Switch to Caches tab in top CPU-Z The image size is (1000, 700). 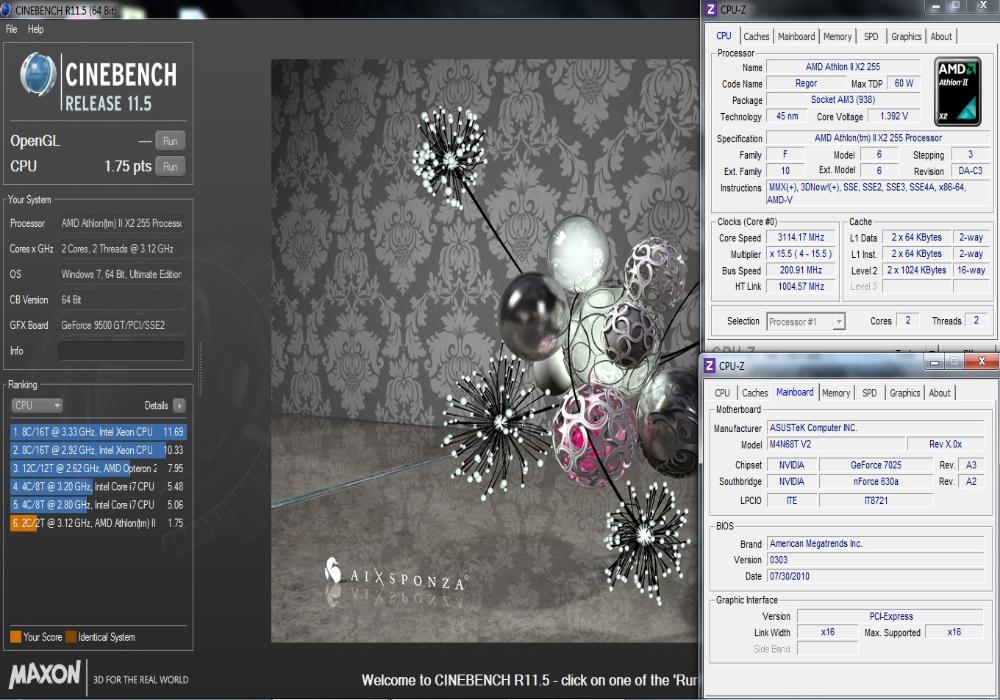[x=756, y=37]
